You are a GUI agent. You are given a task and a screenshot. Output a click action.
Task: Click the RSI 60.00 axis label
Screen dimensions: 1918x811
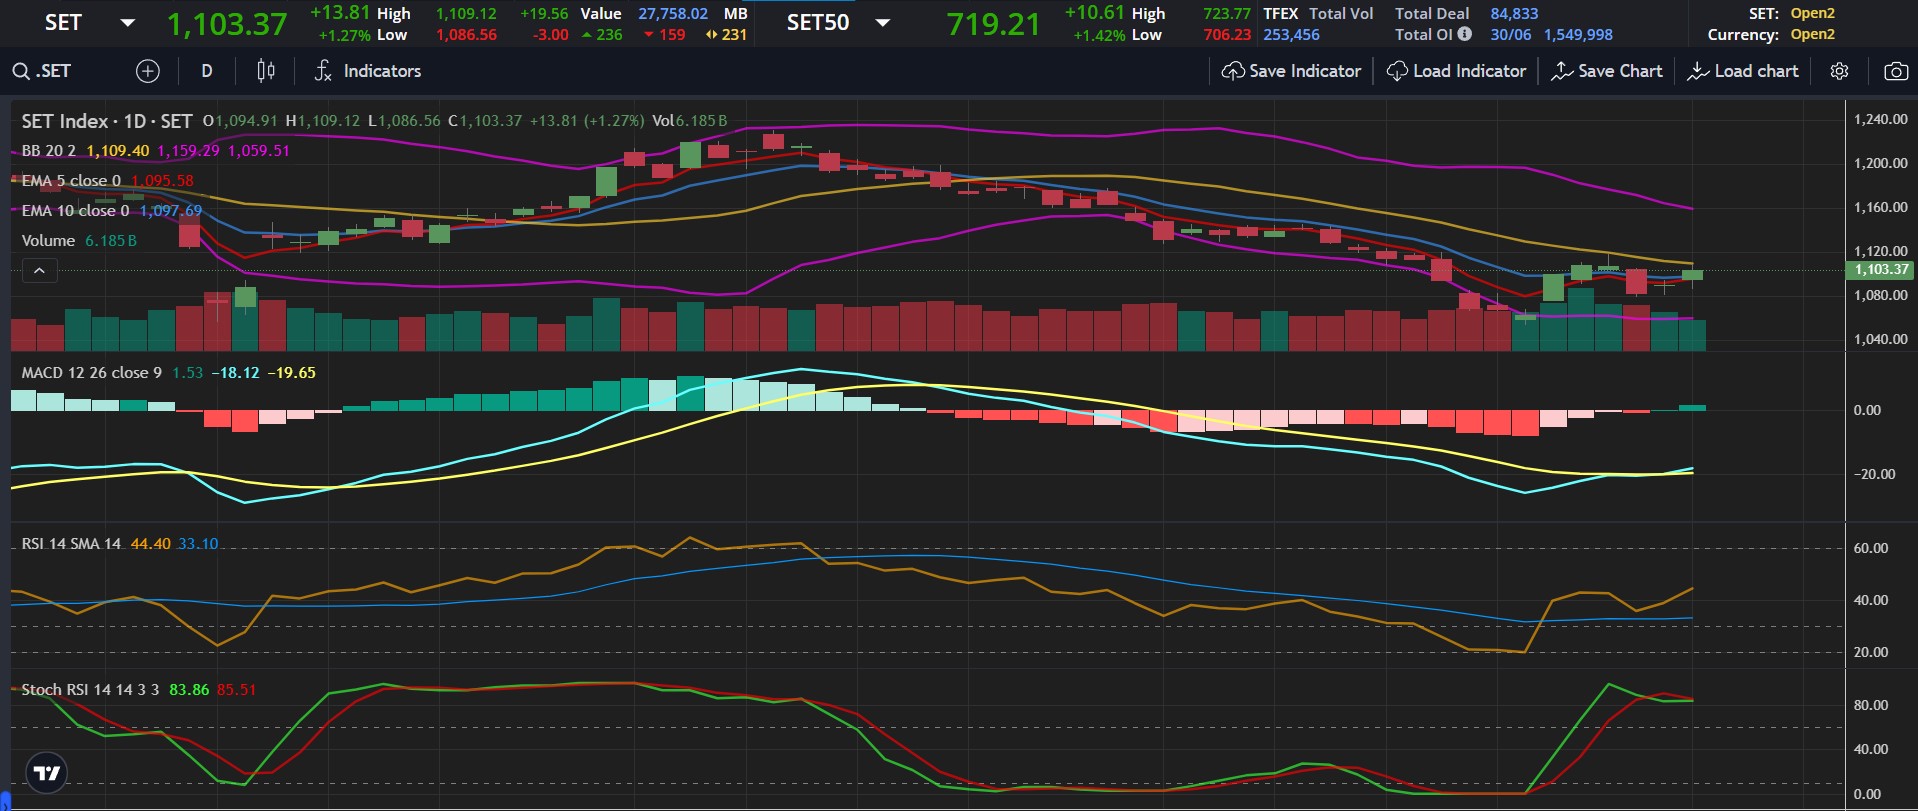tap(1871, 548)
